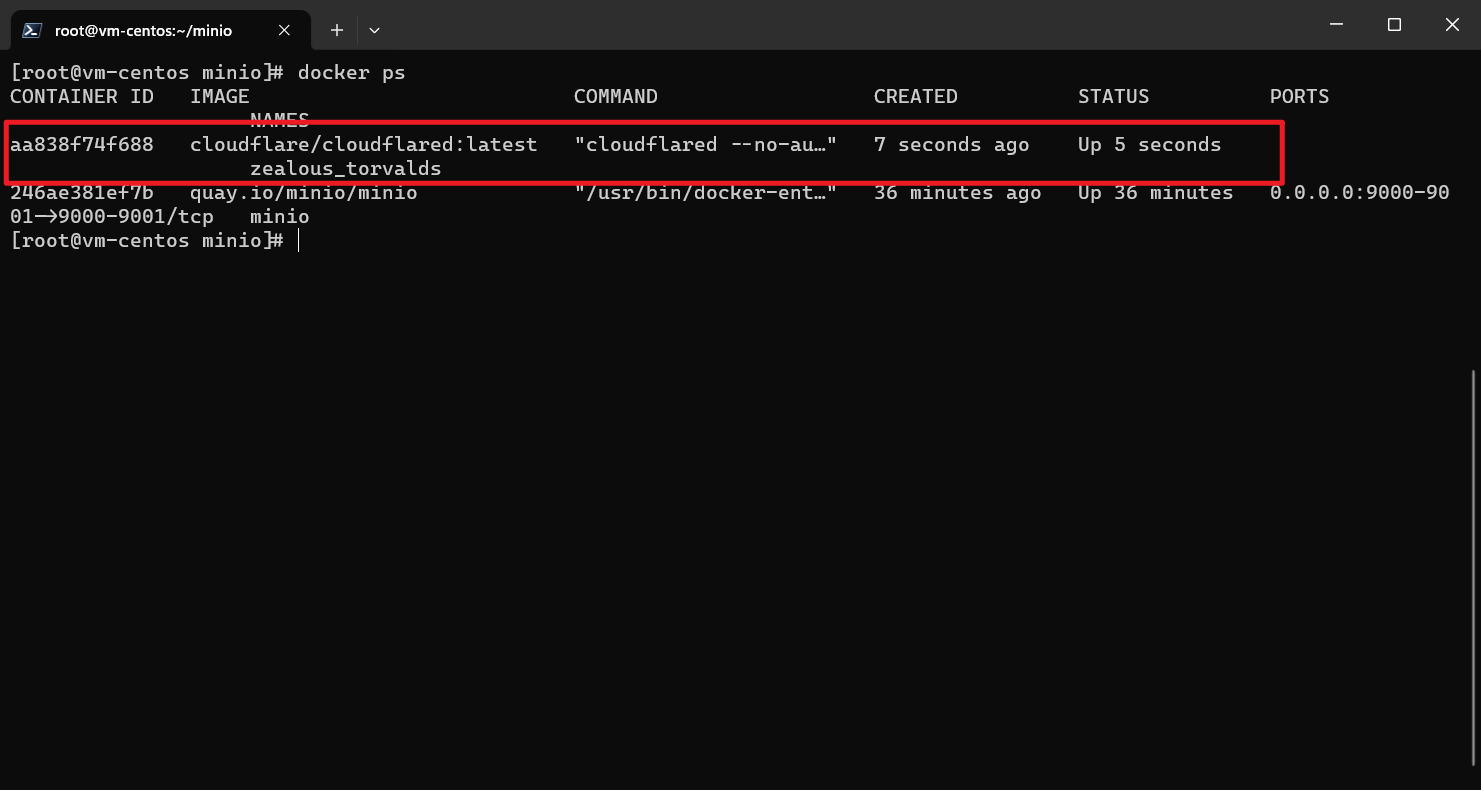Screen dimensions: 1481x790
Task: Maximize the terminal window
Action: (x=1394, y=25)
